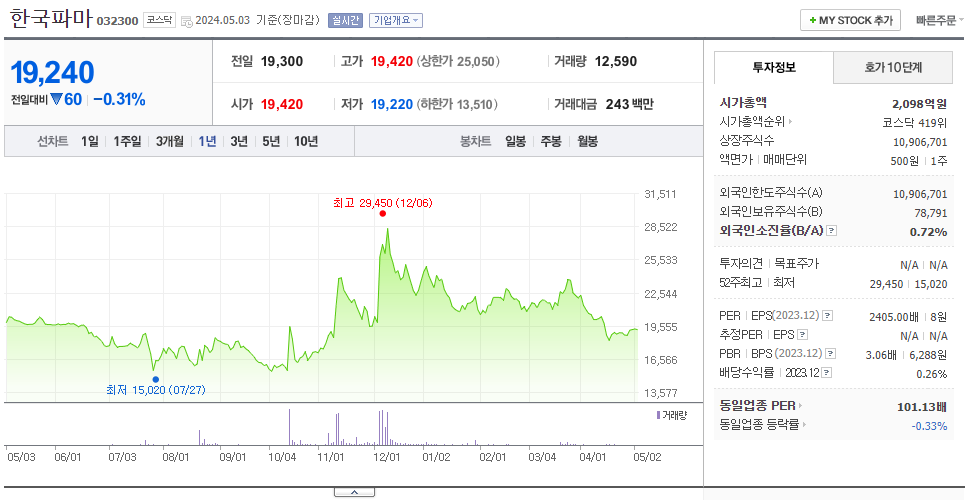Viewport: 968px width, 500px height.
Task: Click the 동일업종 등락률 value -0.33%
Action: 930,425
